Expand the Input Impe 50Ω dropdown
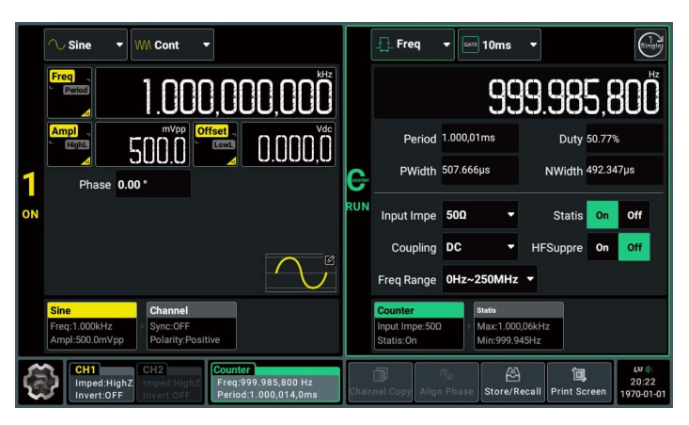 click(x=480, y=215)
